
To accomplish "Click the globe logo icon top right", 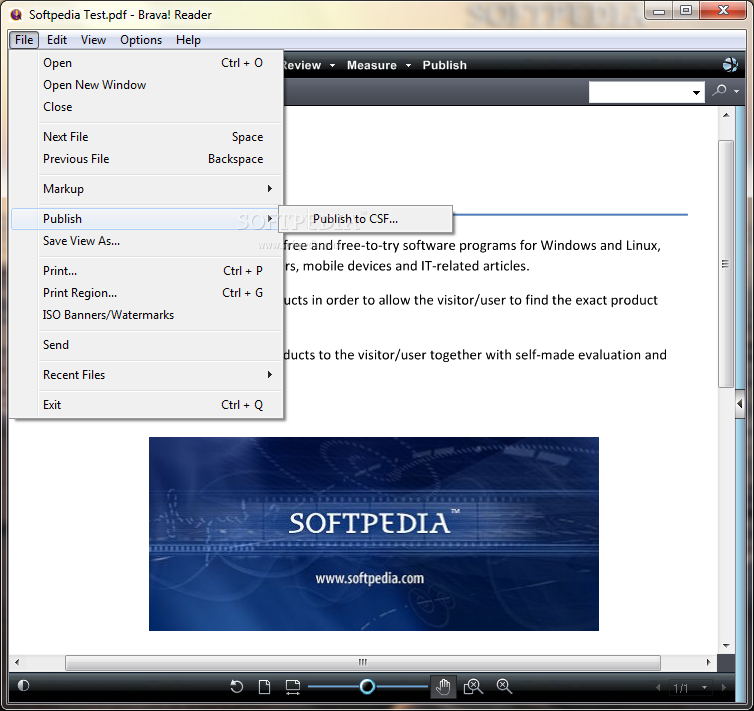I will click(x=730, y=64).
